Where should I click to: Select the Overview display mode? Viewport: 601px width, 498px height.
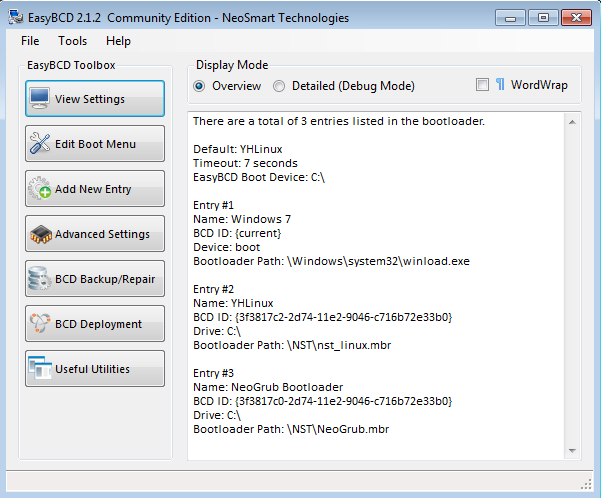point(227,86)
